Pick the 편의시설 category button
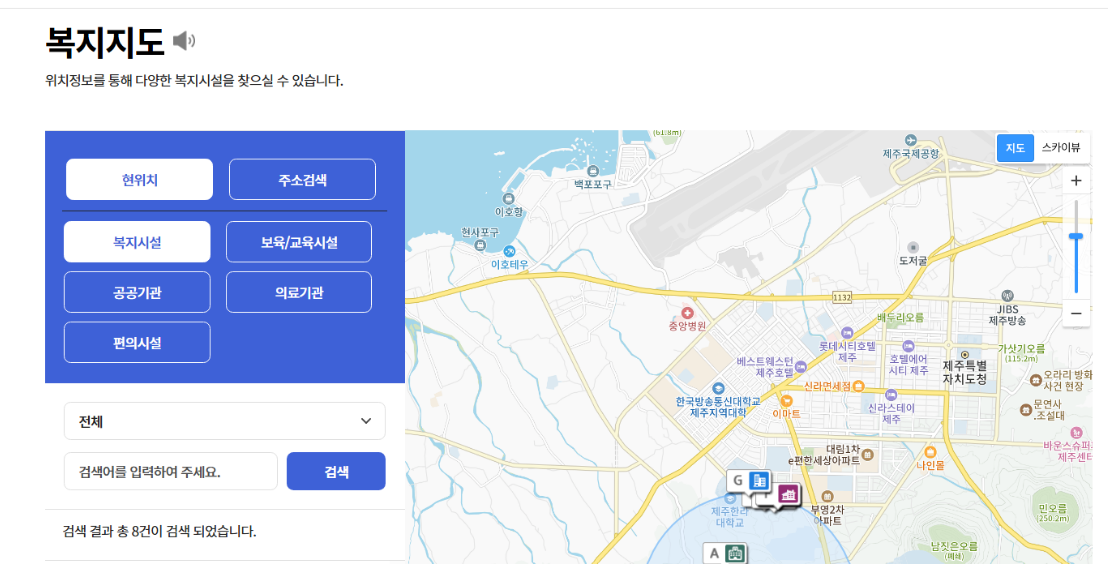The image size is (1108, 567). [x=137, y=342]
